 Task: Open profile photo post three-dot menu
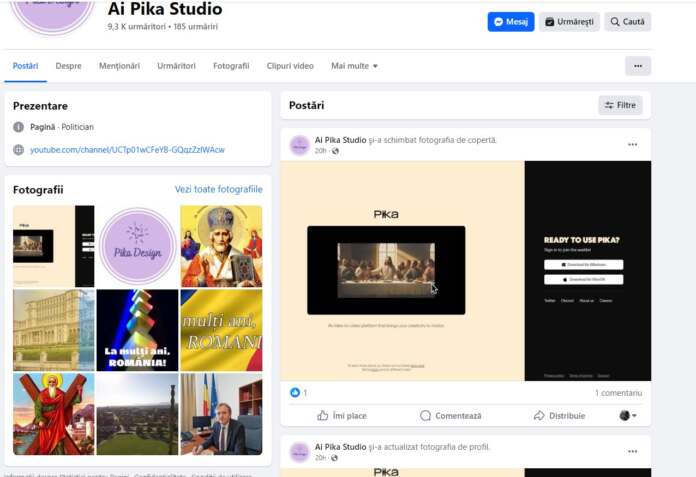click(633, 452)
